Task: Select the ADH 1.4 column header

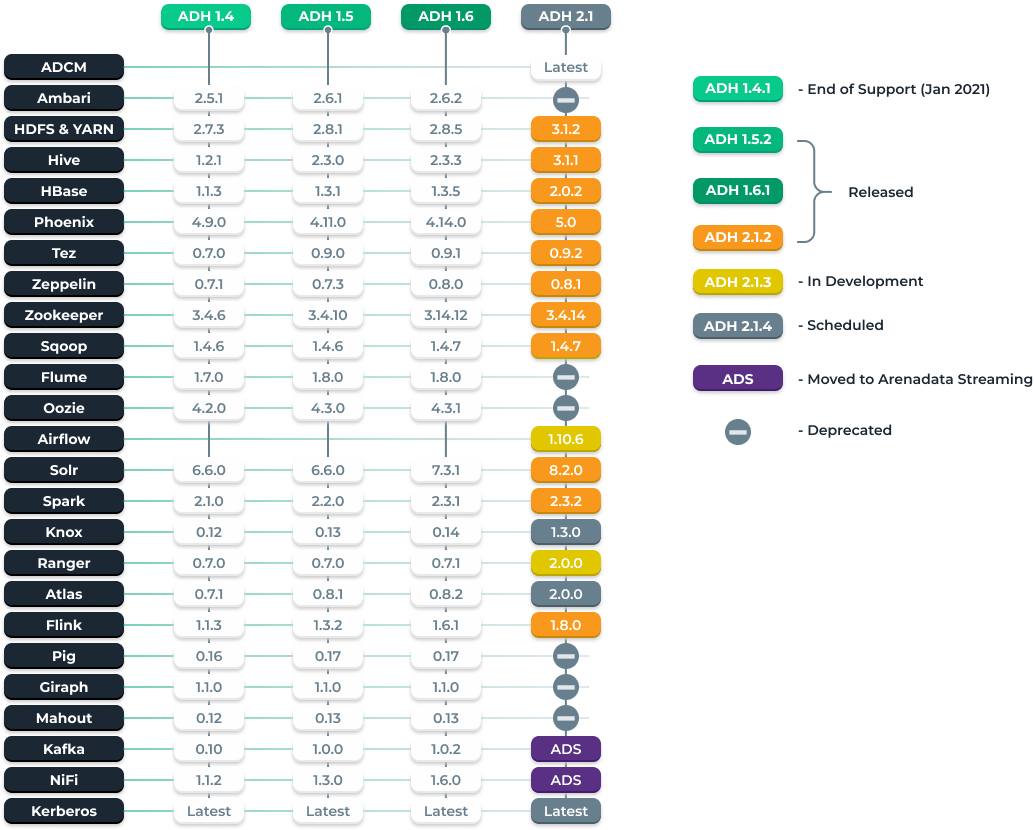Action: (x=206, y=16)
